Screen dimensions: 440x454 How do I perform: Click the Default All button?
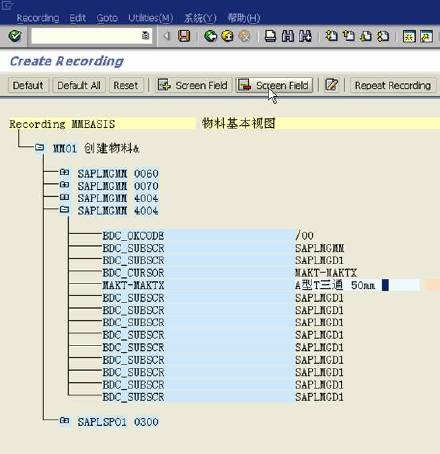click(x=79, y=85)
